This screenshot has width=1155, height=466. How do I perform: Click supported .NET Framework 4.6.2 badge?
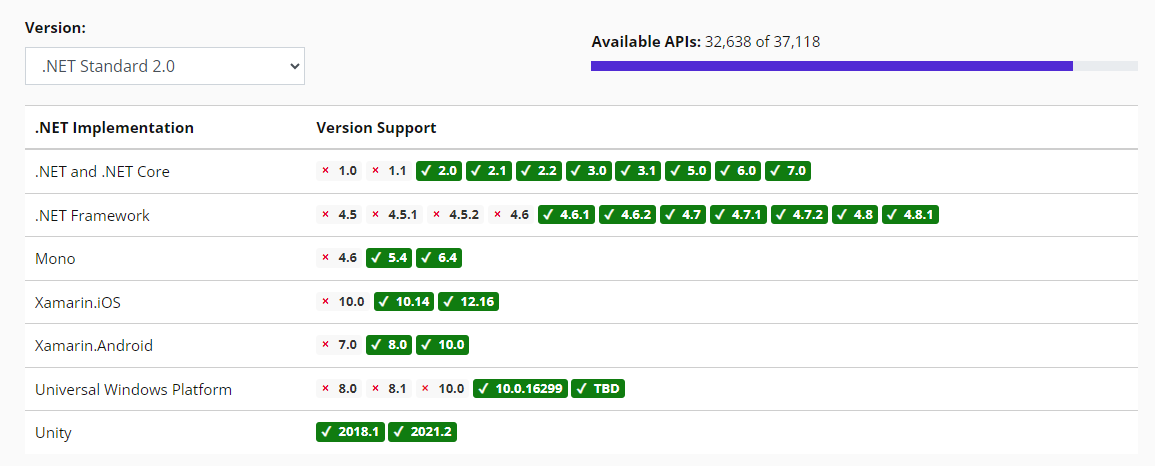coord(628,215)
